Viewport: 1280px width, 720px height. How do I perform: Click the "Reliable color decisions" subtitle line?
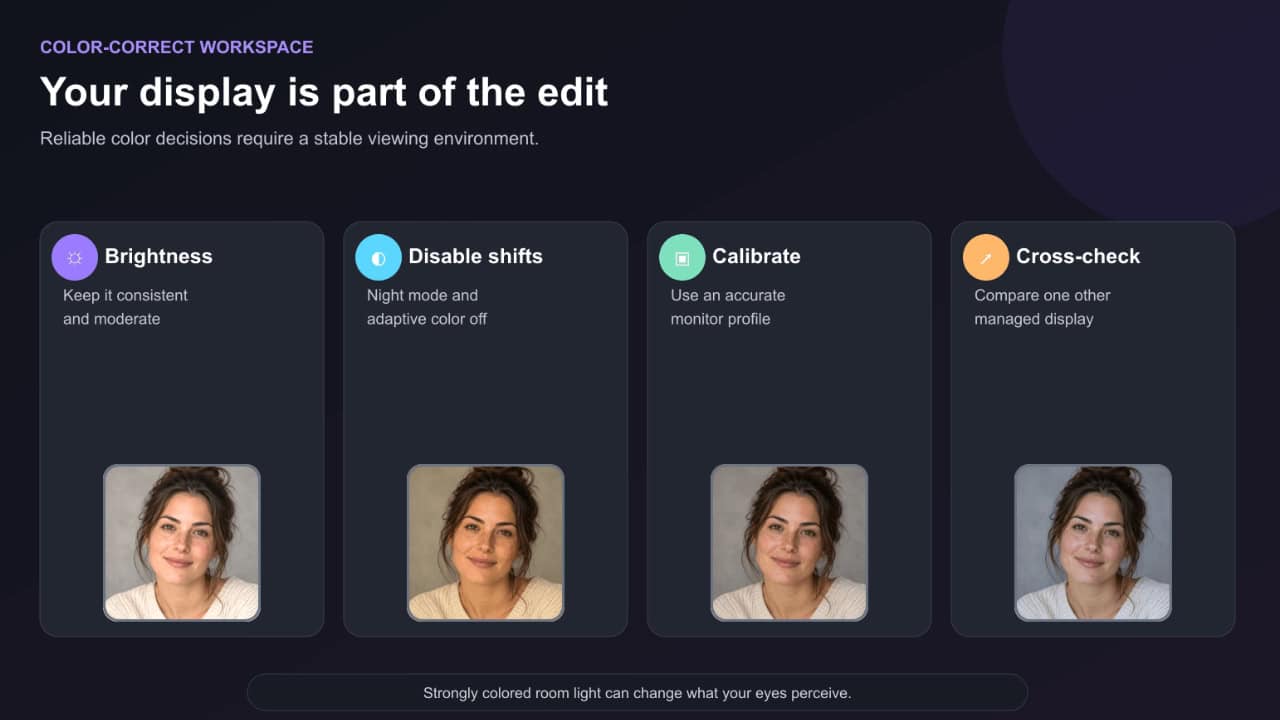[290, 138]
